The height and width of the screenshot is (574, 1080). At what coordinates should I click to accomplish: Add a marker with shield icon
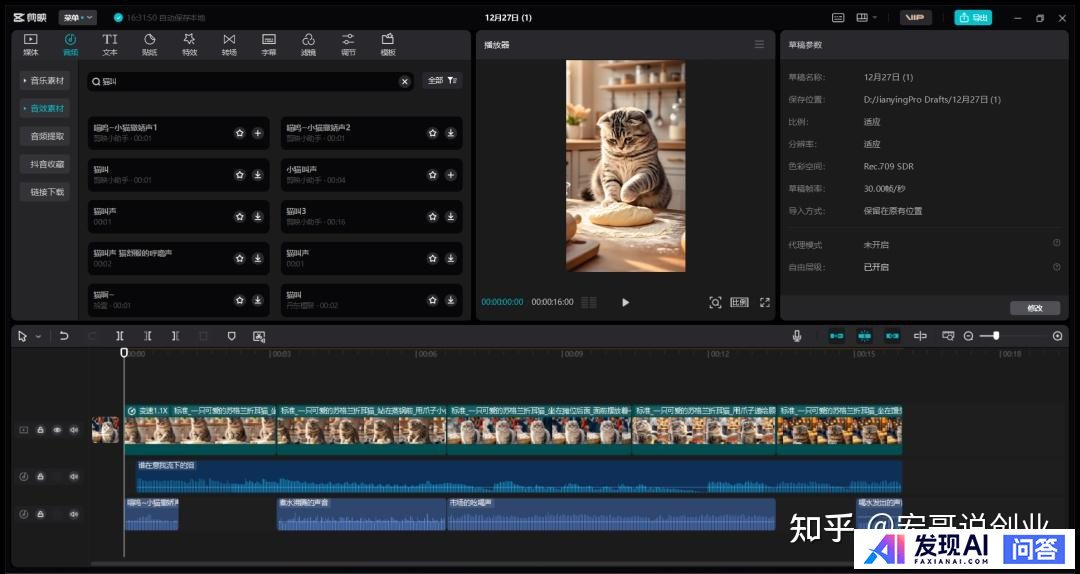231,336
